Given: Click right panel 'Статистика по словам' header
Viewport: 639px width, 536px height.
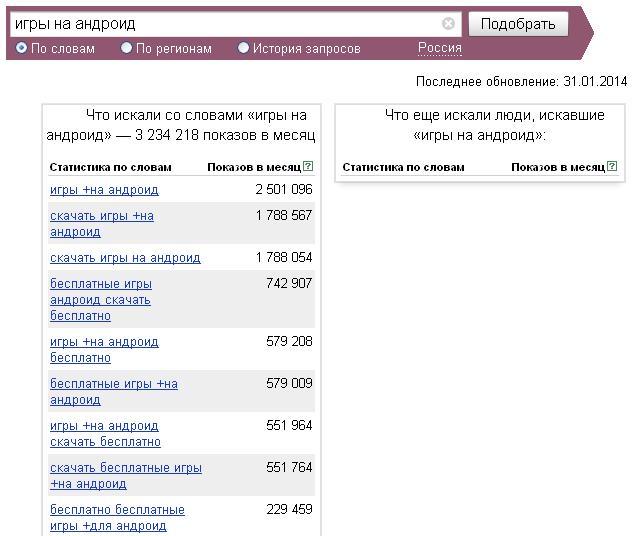Looking at the screenshot, I should pos(403,167).
